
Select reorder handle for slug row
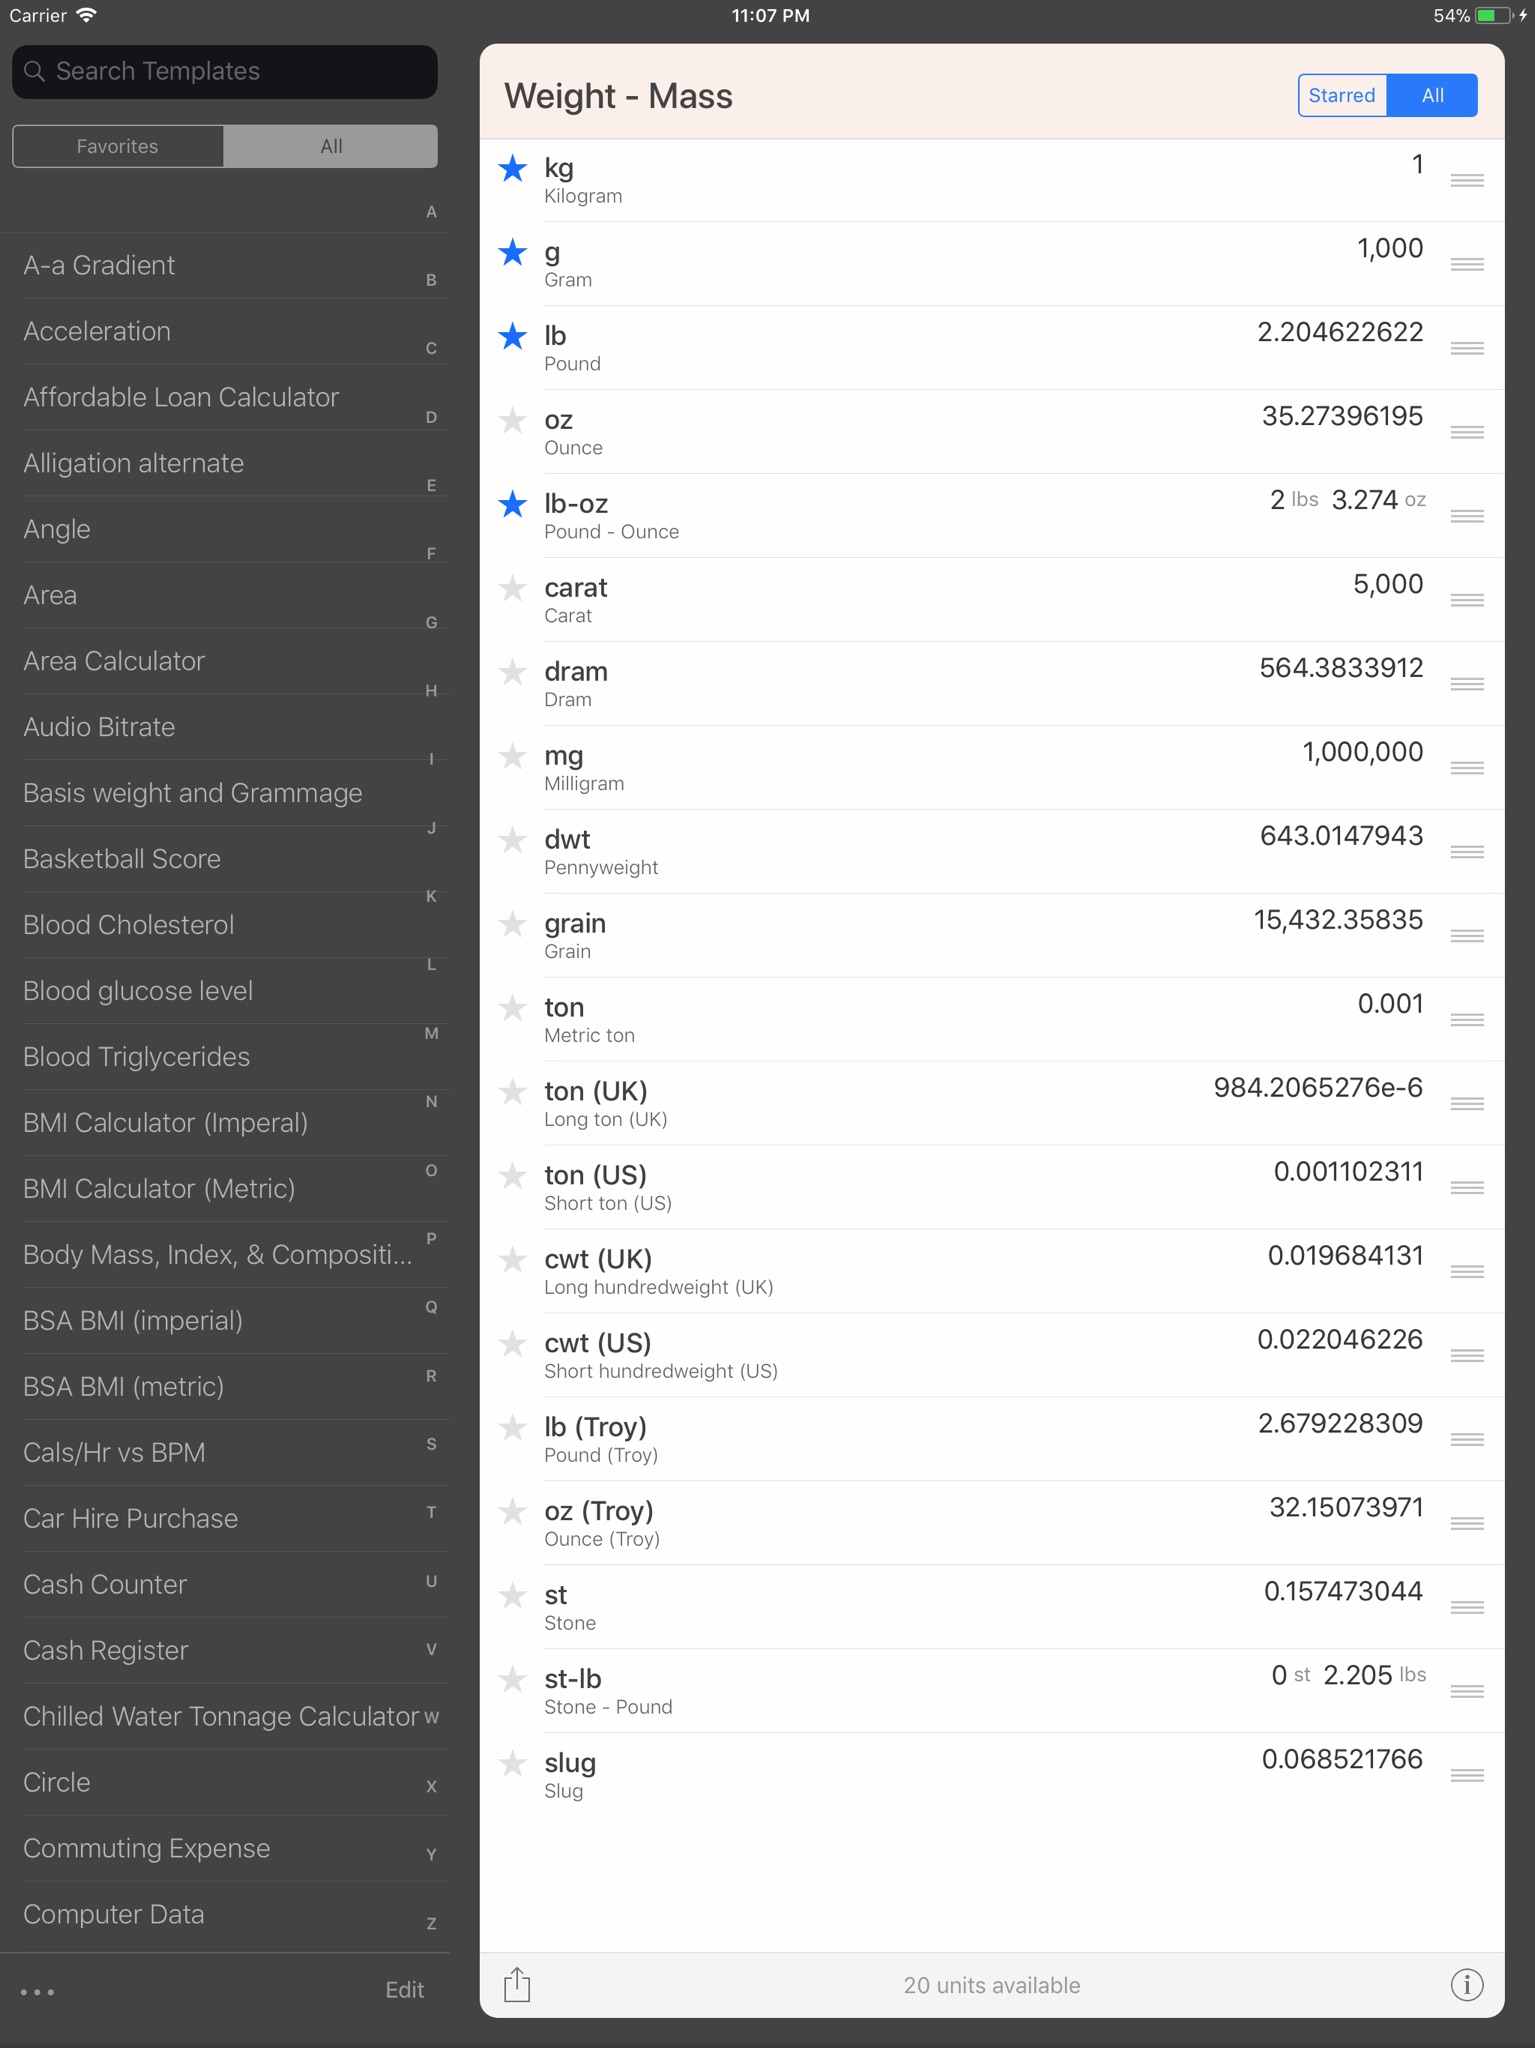pos(1467,1775)
